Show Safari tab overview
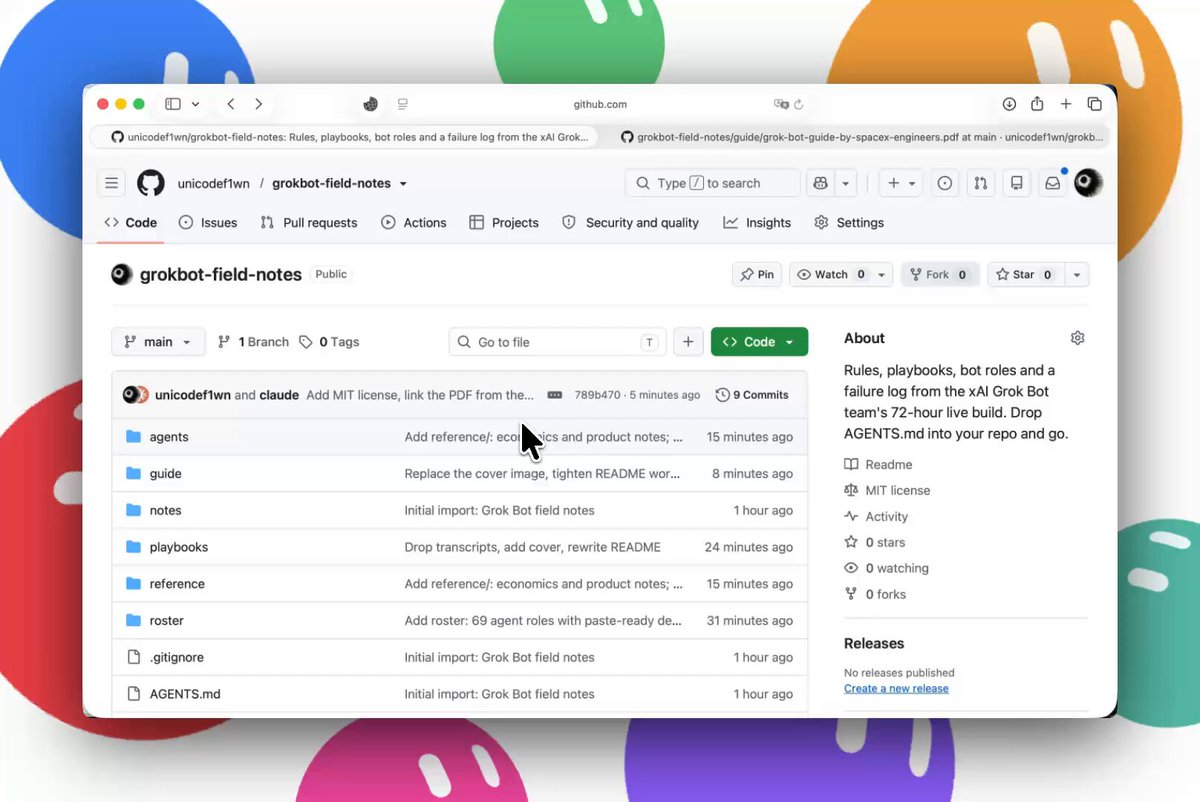This screenshot has width=1200, height=802. coord(1094,104)
